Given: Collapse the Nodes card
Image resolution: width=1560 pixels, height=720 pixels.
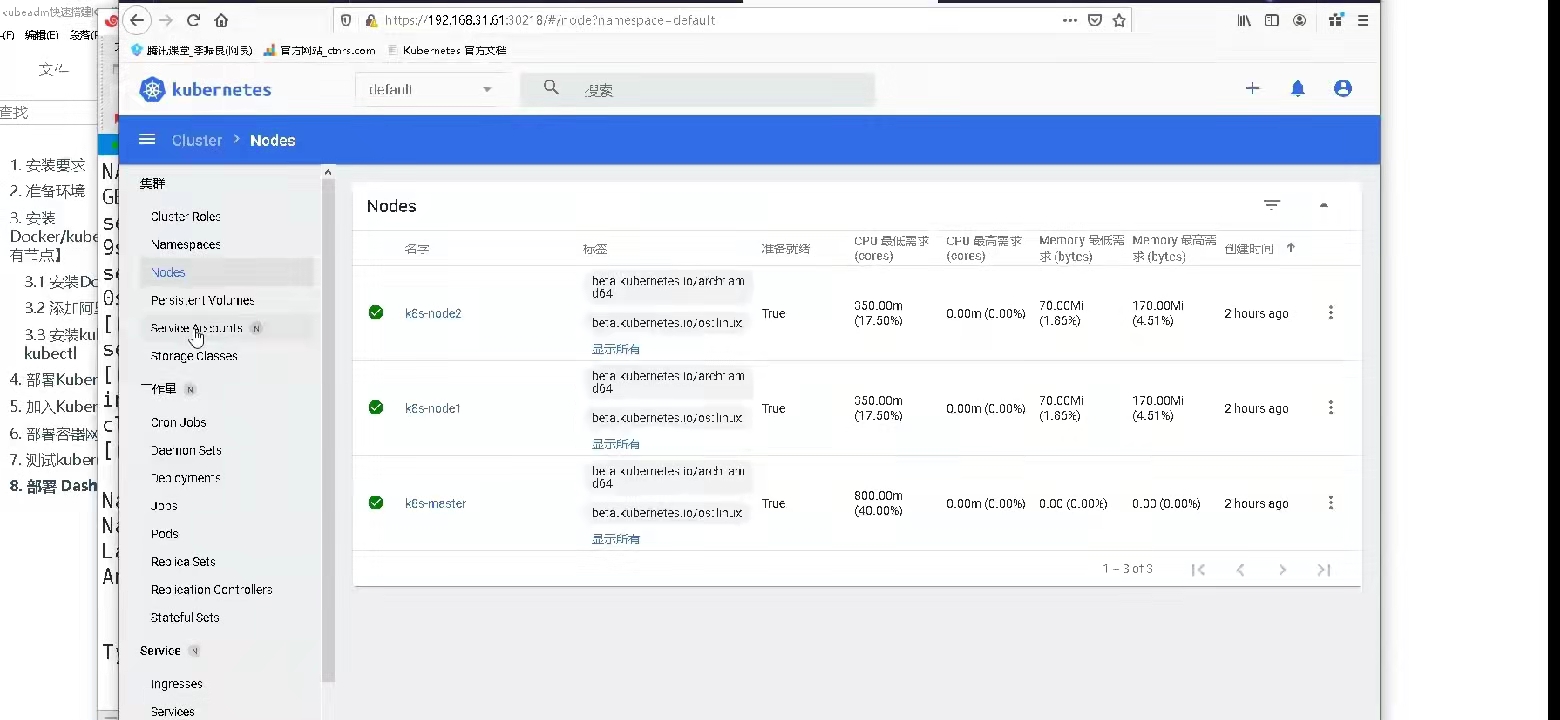Looking at the screenshot, I should 1324,205.
